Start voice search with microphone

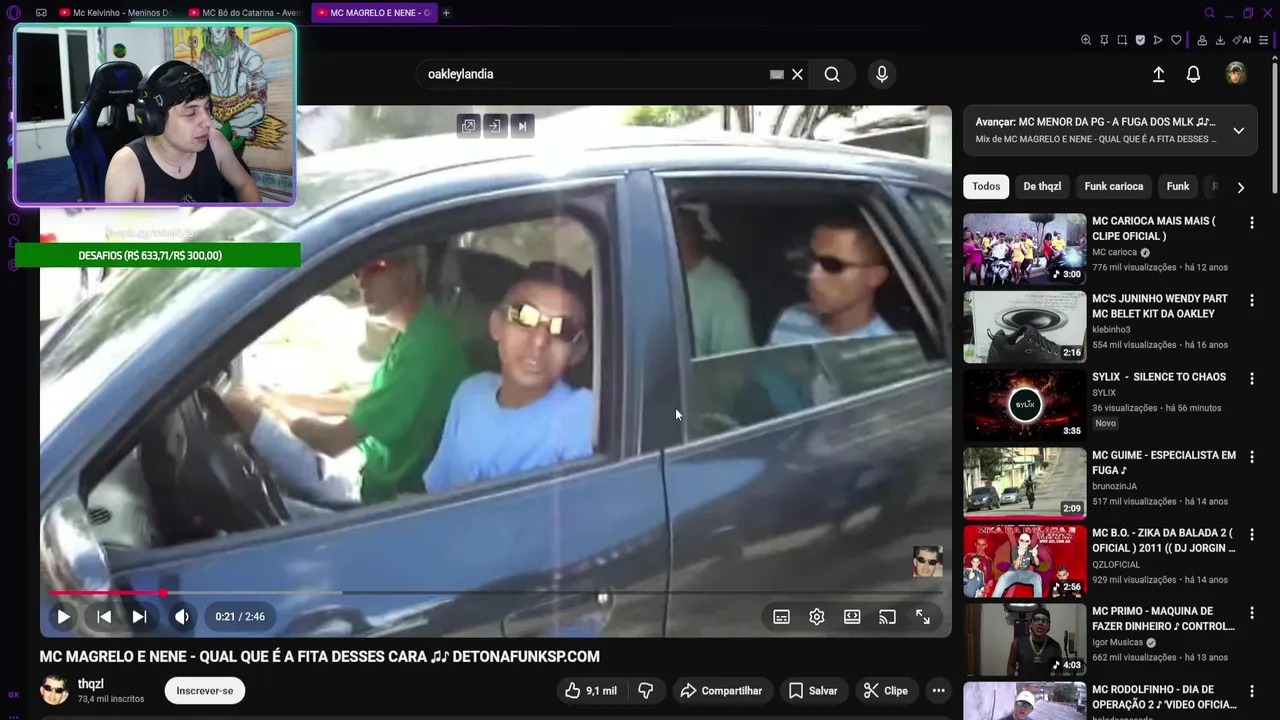point(881,74)
